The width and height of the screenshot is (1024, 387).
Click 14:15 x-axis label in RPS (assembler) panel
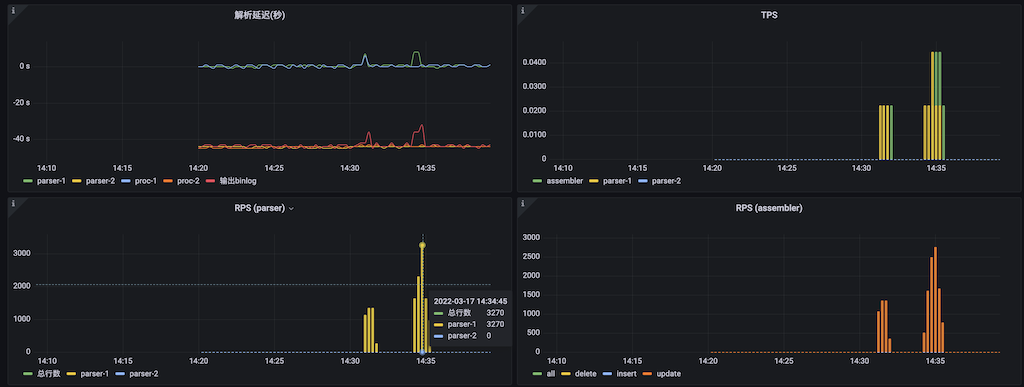[x=633, y=361]
